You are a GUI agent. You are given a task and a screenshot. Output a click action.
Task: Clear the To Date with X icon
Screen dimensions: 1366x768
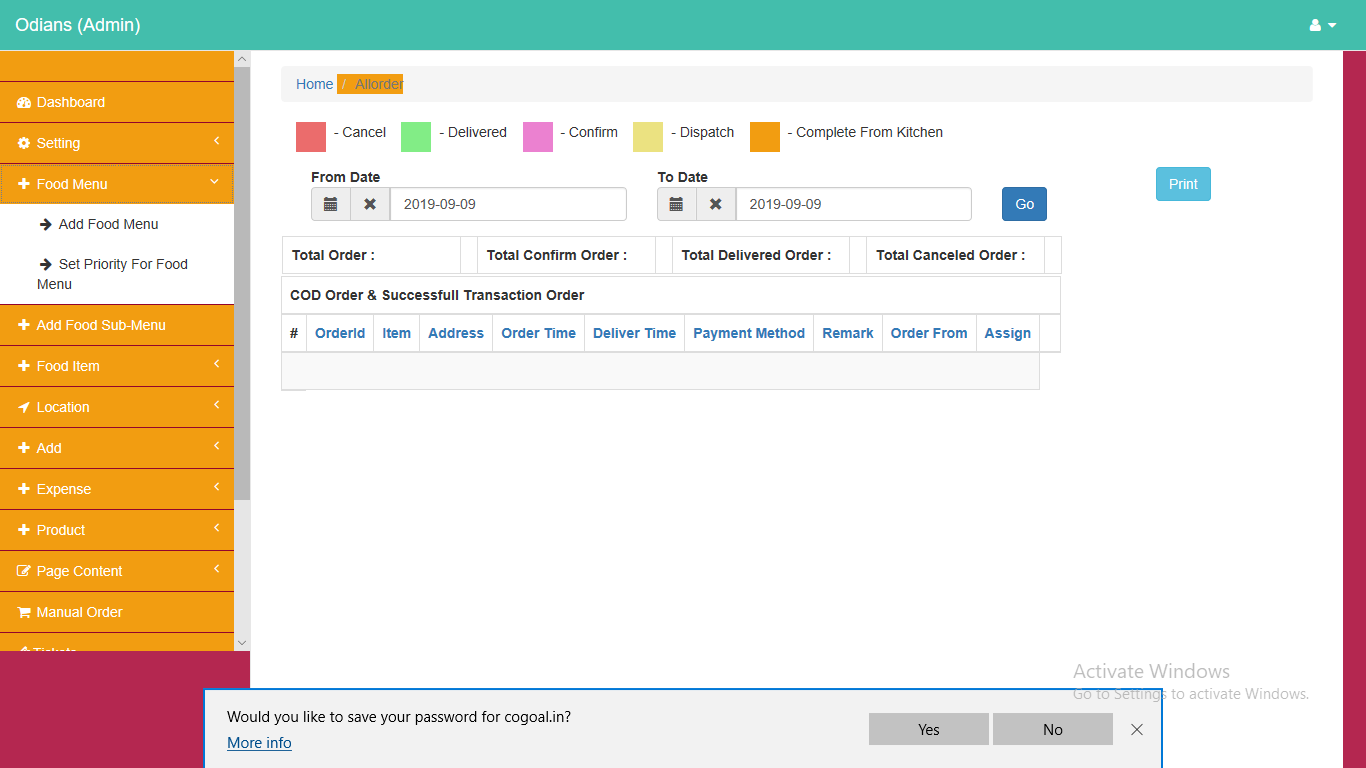[715, 204]
